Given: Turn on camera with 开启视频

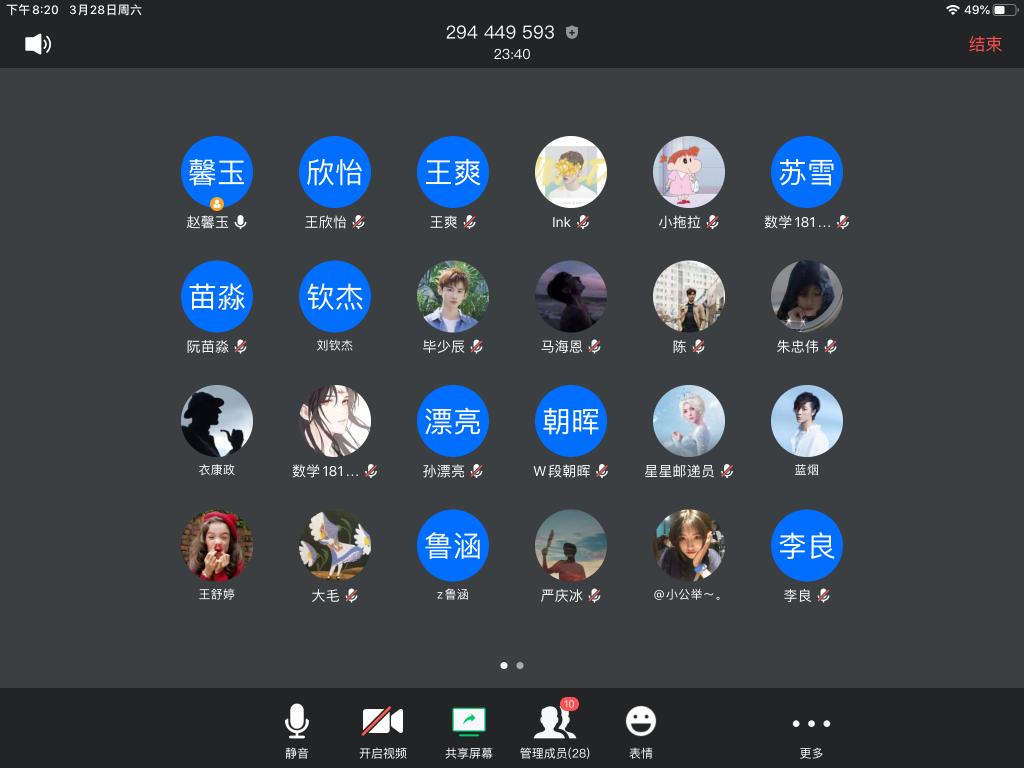Looking at the screenshot, I should coord(382,731).
